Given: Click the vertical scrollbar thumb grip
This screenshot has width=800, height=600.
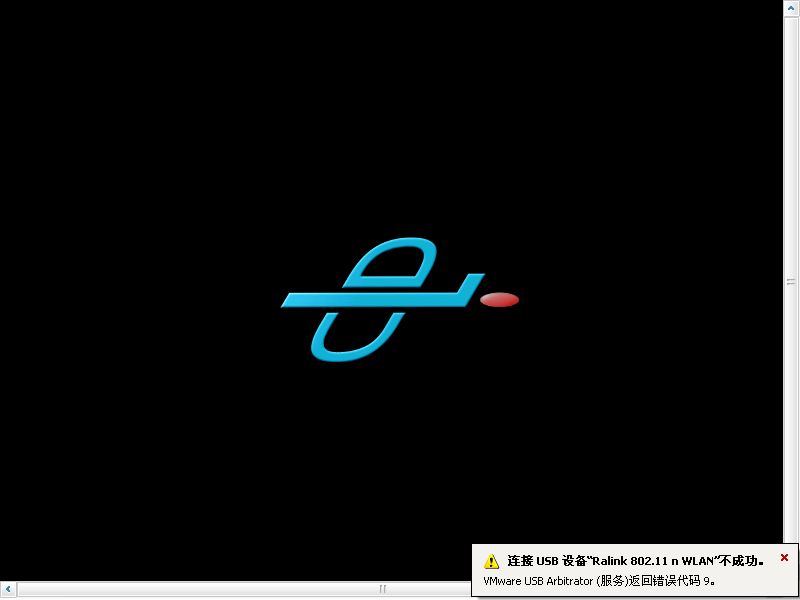Looking at the screenshot, I should [791, 282].
